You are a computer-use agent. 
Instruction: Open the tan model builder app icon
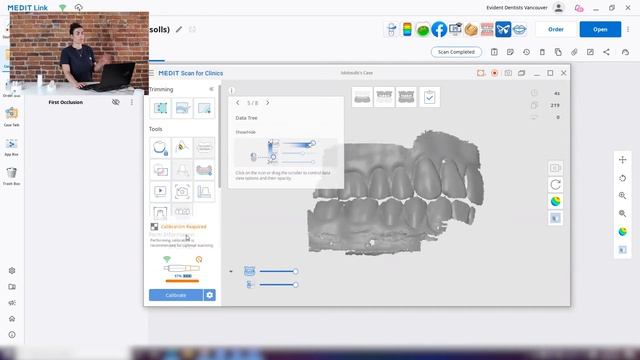(x=471, y=29)
